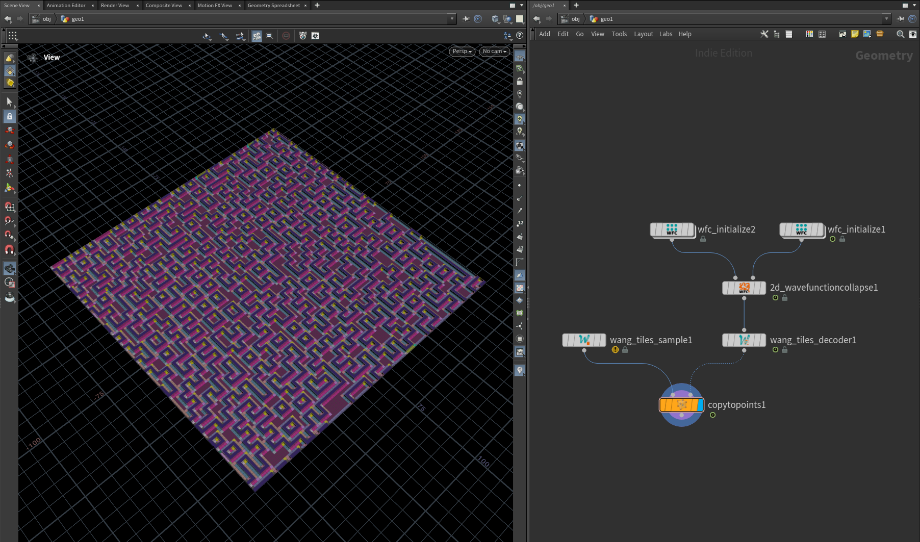This screenshot has height=542, width=920.
Task: Select the wfc_initialize2 node
Action: click(x=672, y=230)
